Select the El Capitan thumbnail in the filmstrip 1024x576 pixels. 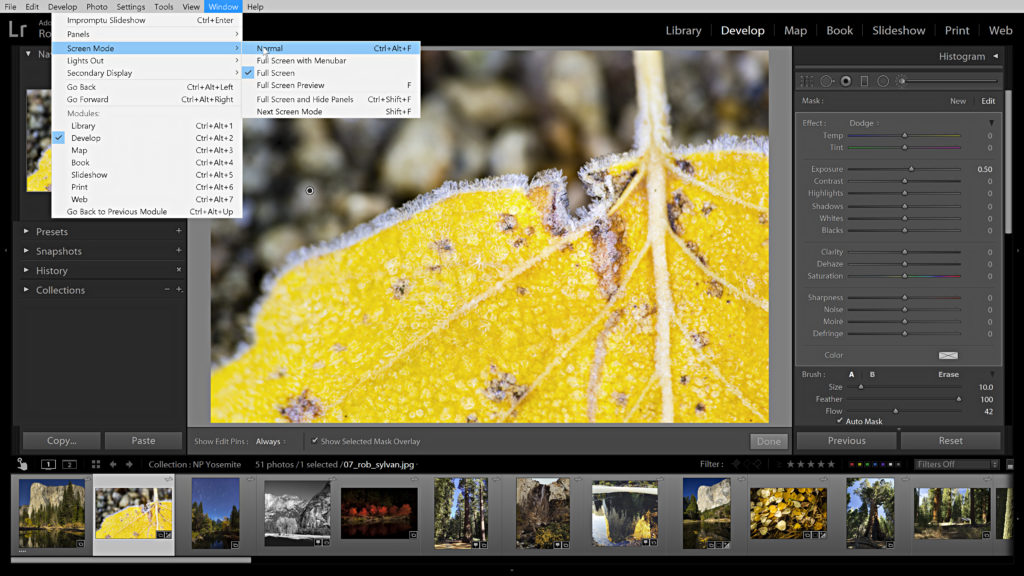click(50, 512)
